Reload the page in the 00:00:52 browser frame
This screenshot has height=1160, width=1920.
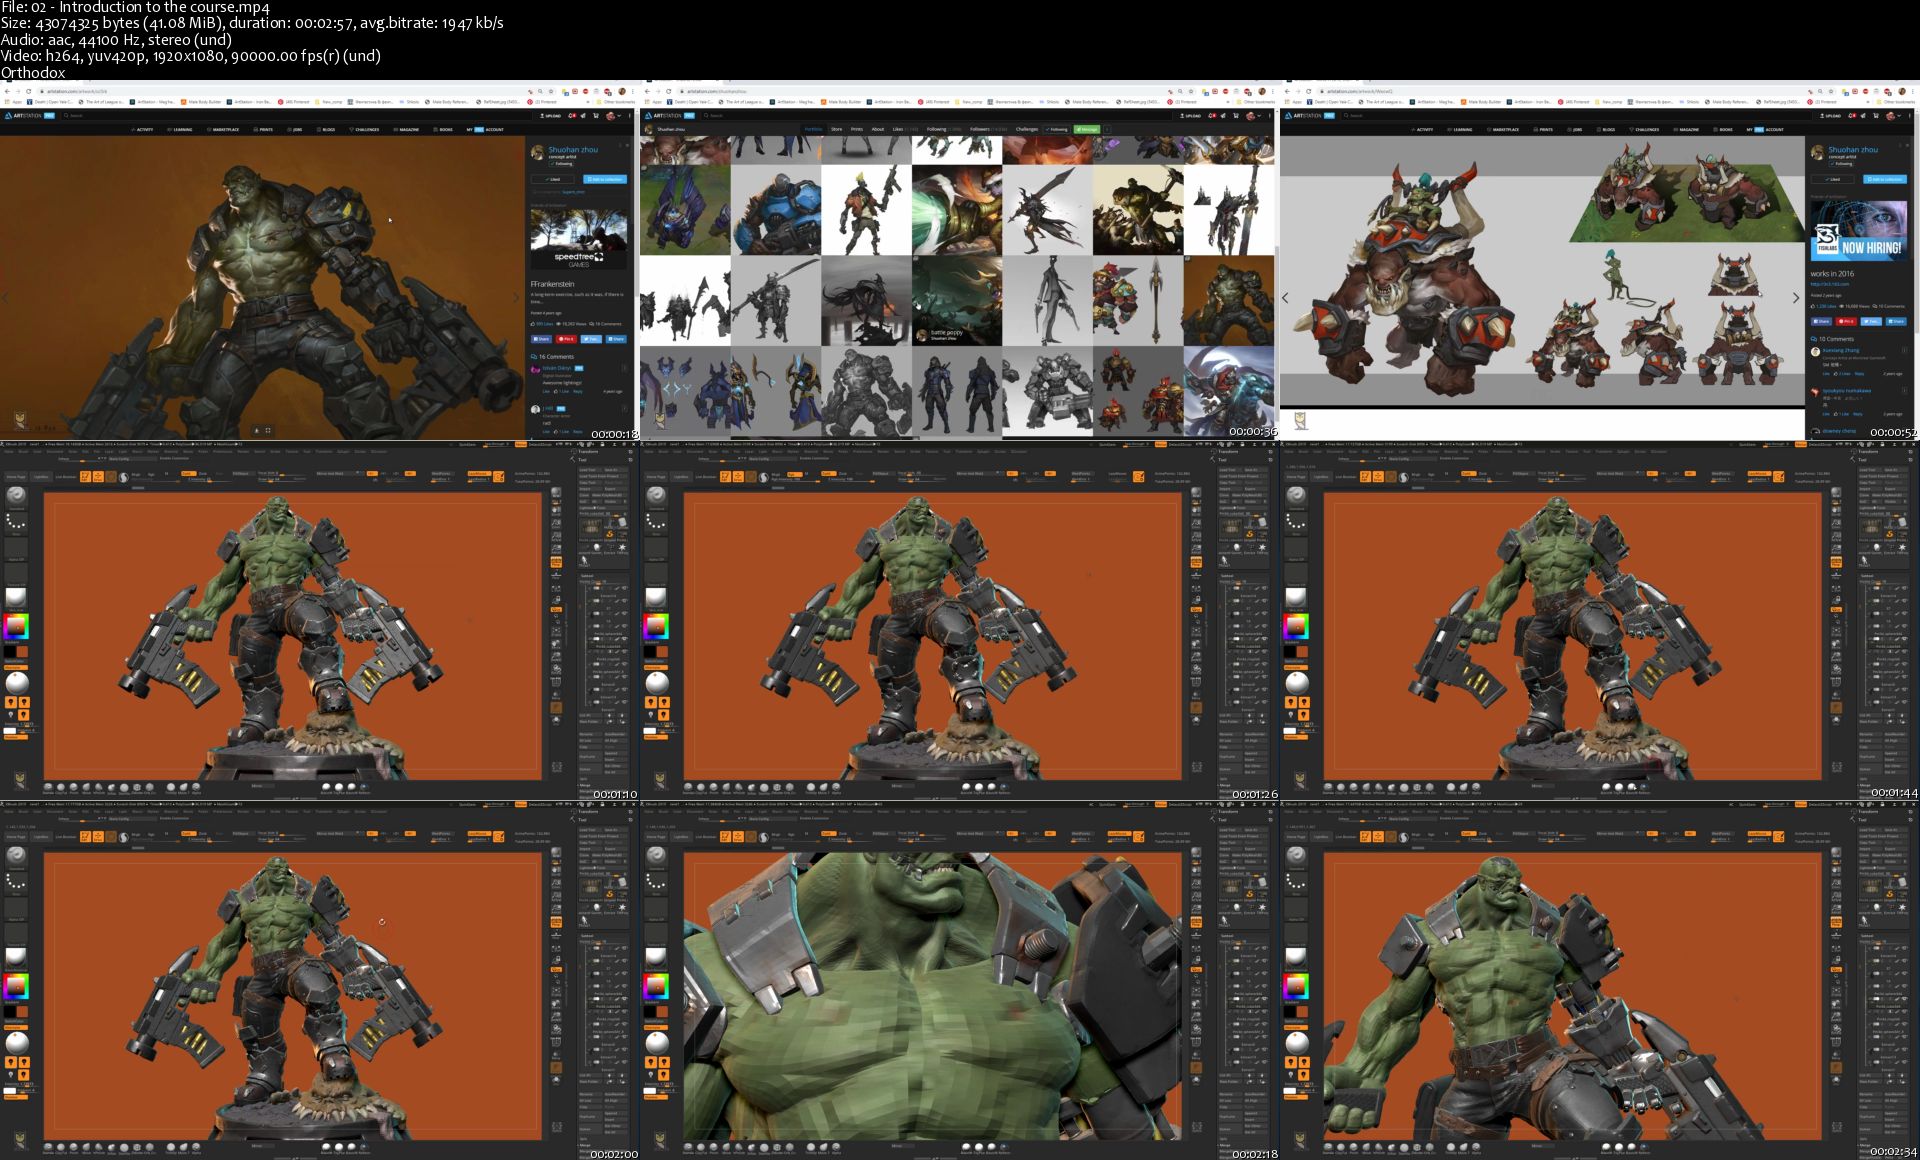[1309, 91]
